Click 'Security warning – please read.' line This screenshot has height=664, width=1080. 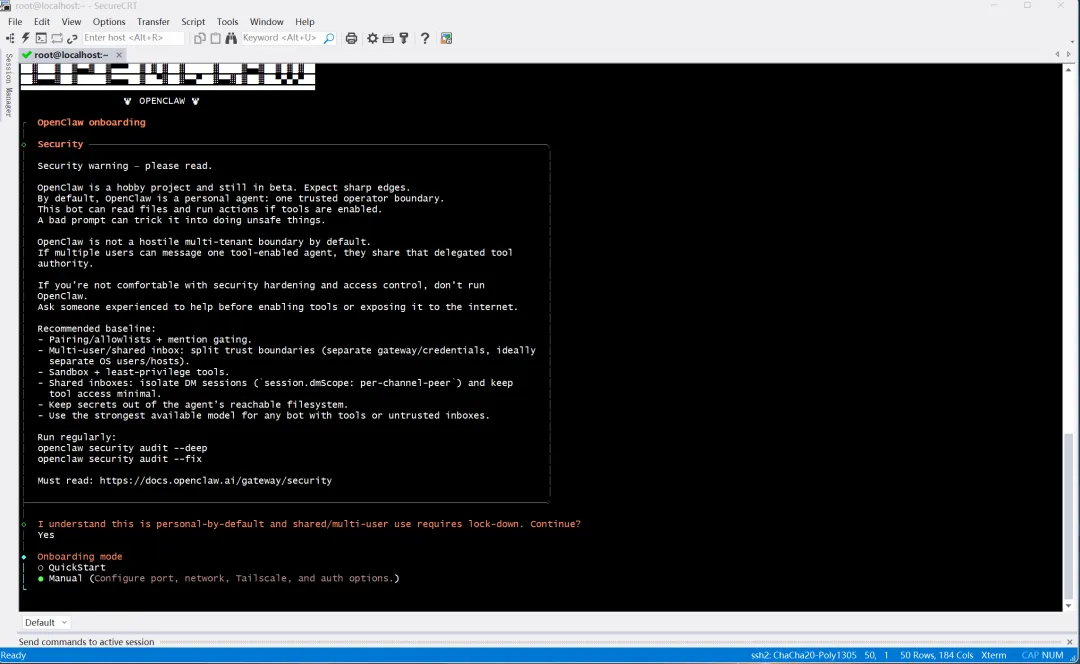click(125, 166)
